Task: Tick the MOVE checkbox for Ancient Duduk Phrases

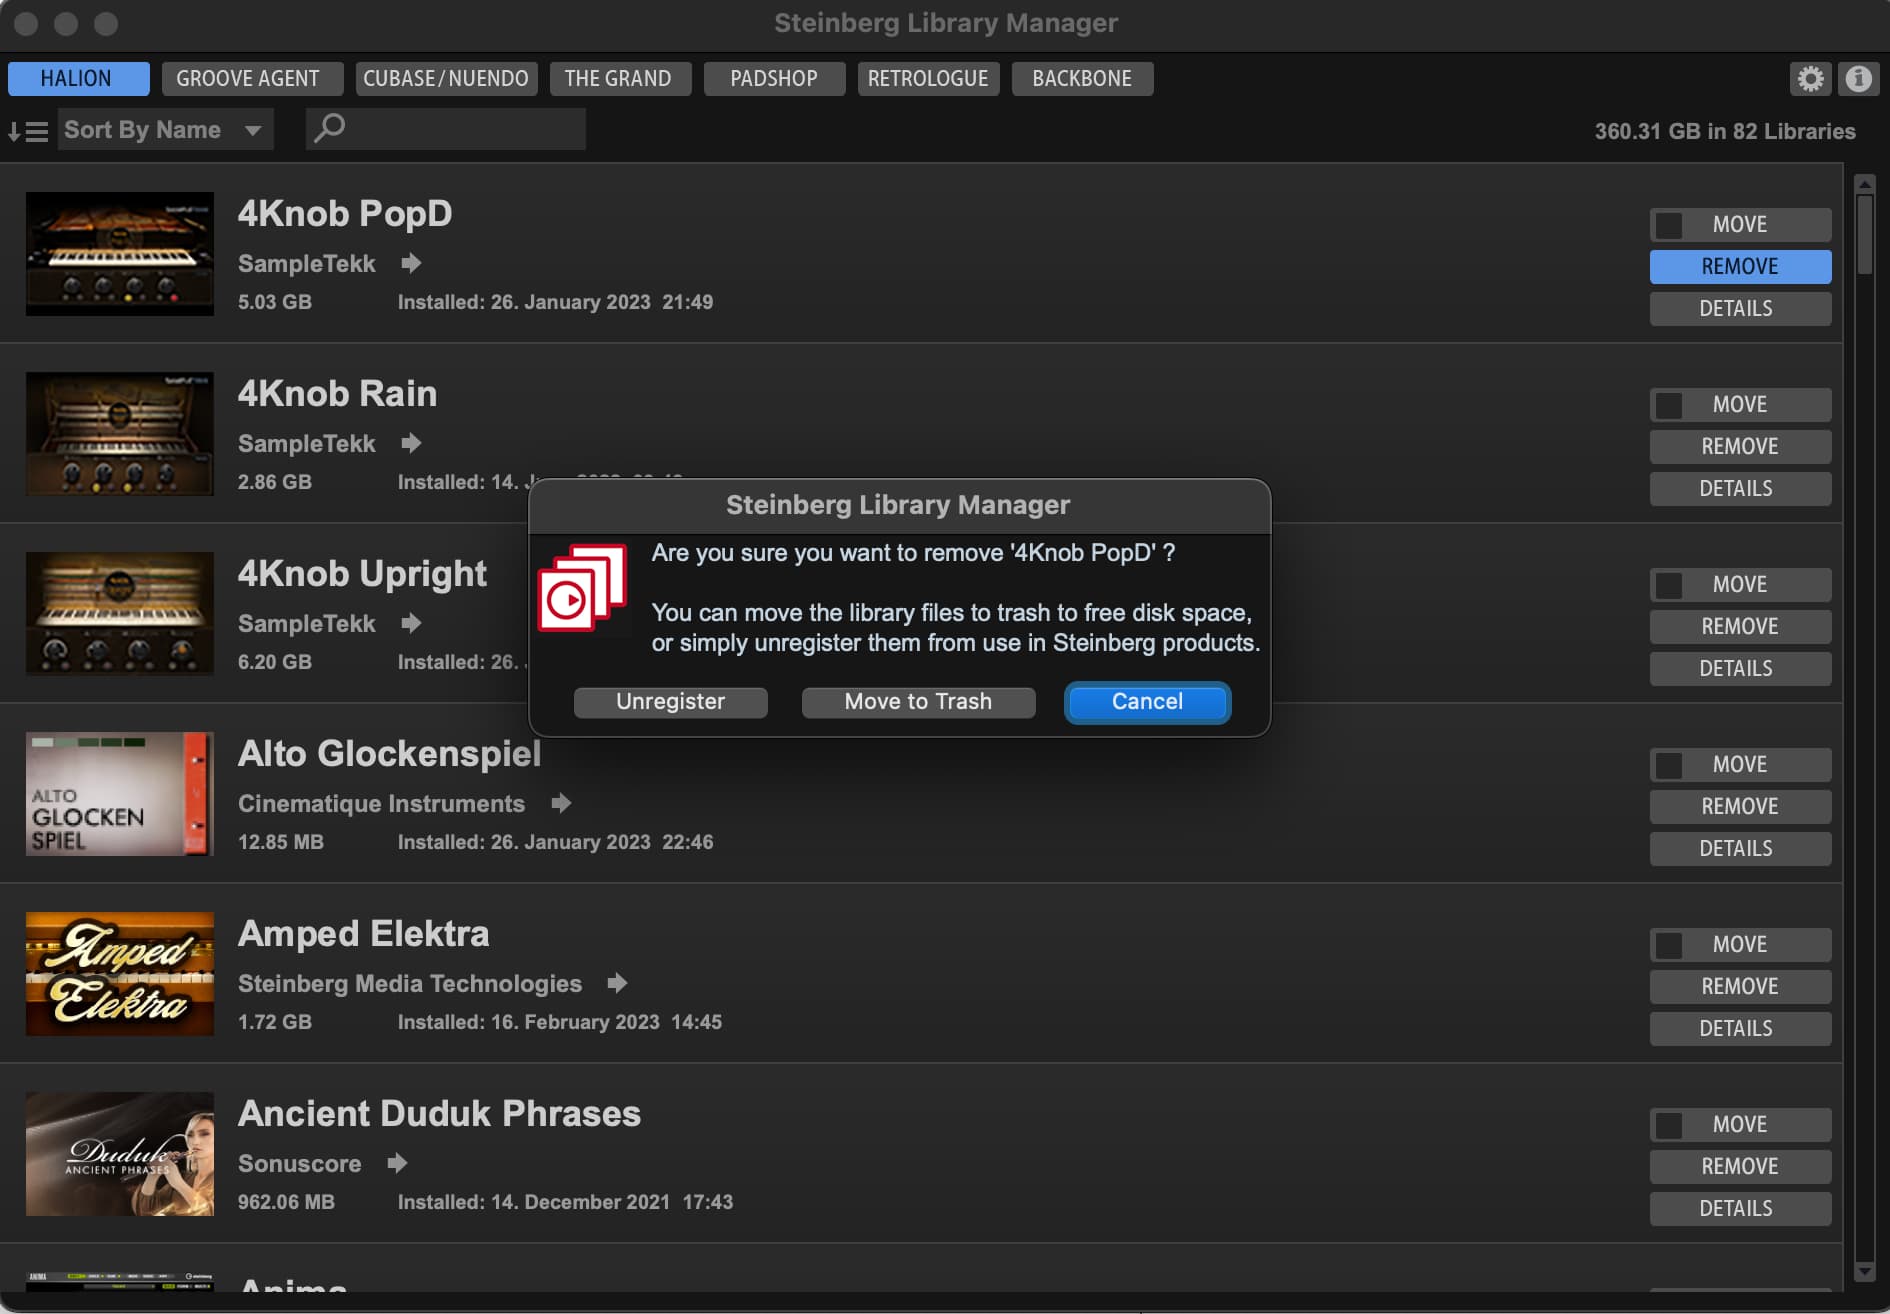Action: pyautogui.click(x=1668, y=1125)
